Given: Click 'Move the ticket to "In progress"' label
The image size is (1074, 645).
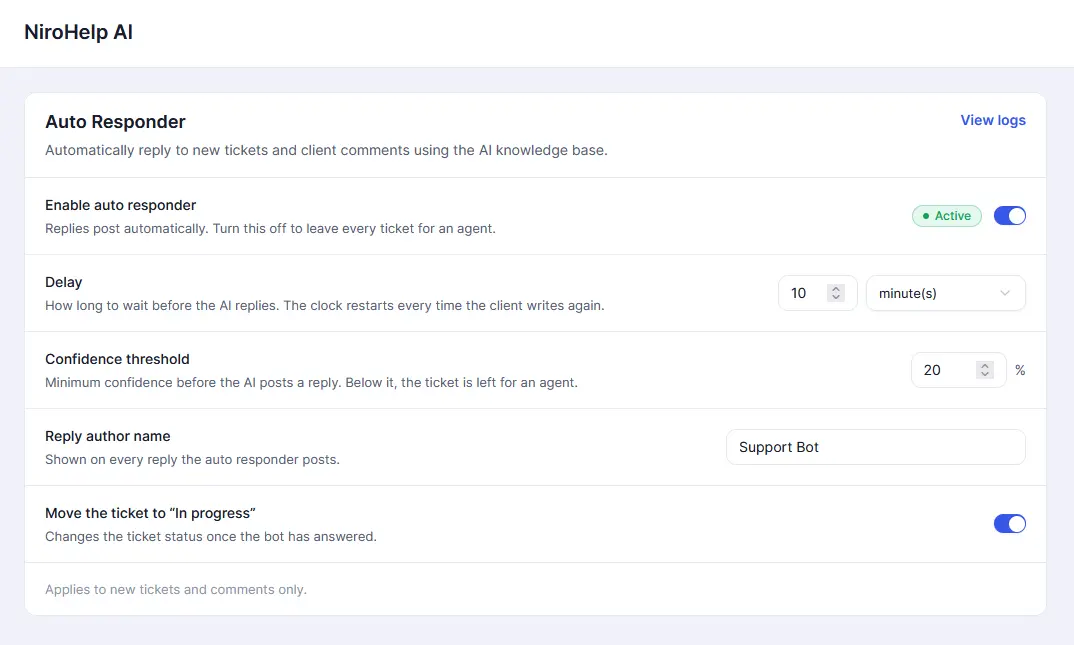Looking at the screenshot, I should point(150,514).
